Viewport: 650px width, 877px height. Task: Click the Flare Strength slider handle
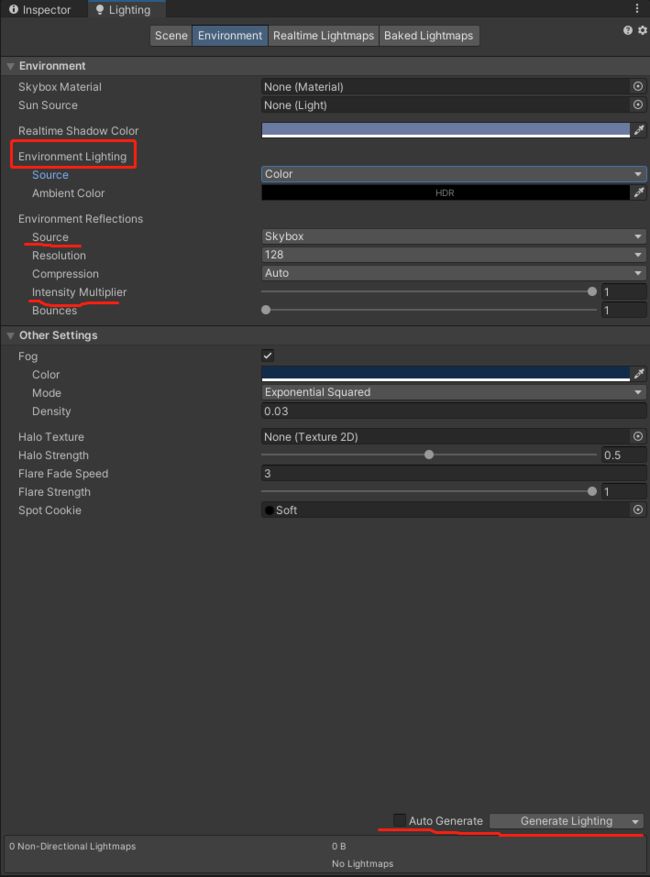592,491
